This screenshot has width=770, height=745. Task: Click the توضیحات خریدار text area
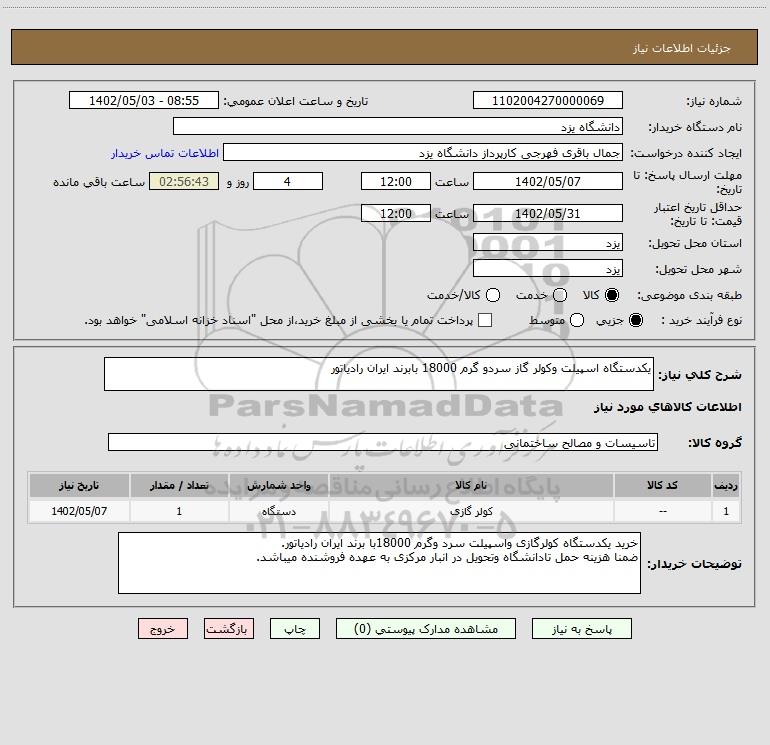tap(379, 563)
